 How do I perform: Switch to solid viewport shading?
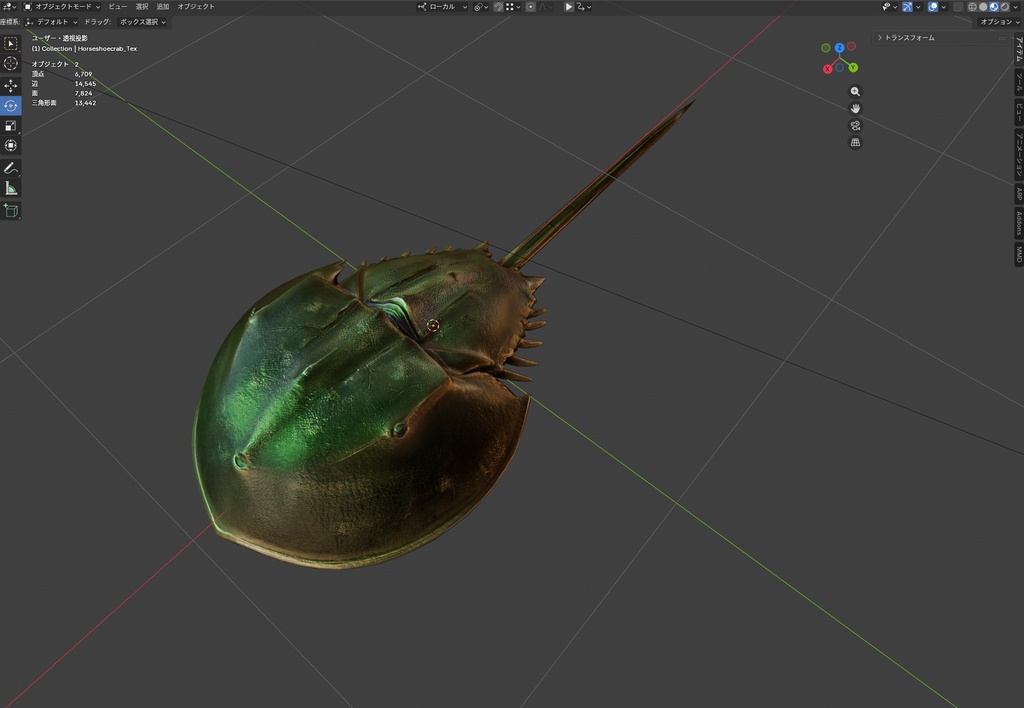(983, 7)
